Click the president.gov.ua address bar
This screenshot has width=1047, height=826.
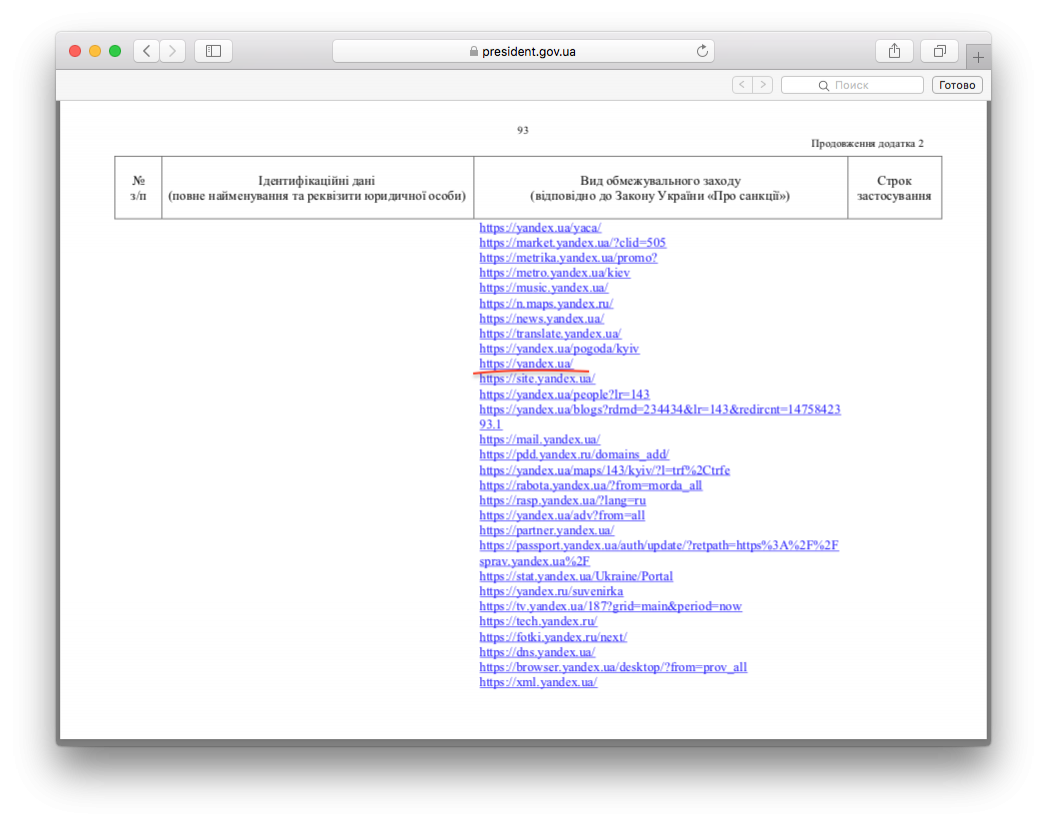pos(524,51)
